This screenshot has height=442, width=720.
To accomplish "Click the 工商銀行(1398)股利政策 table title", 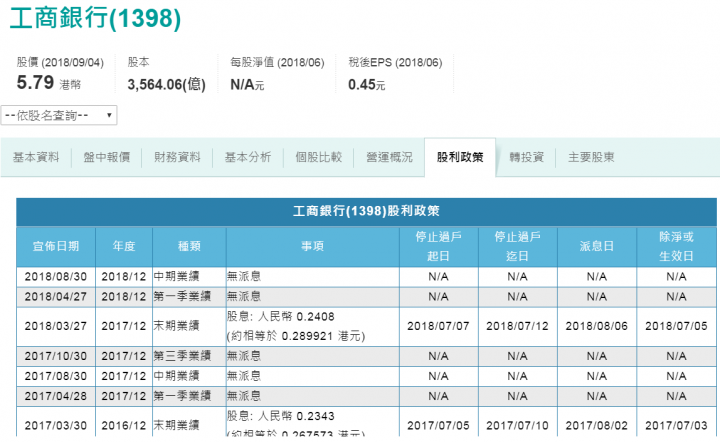I will click(366, 211).
